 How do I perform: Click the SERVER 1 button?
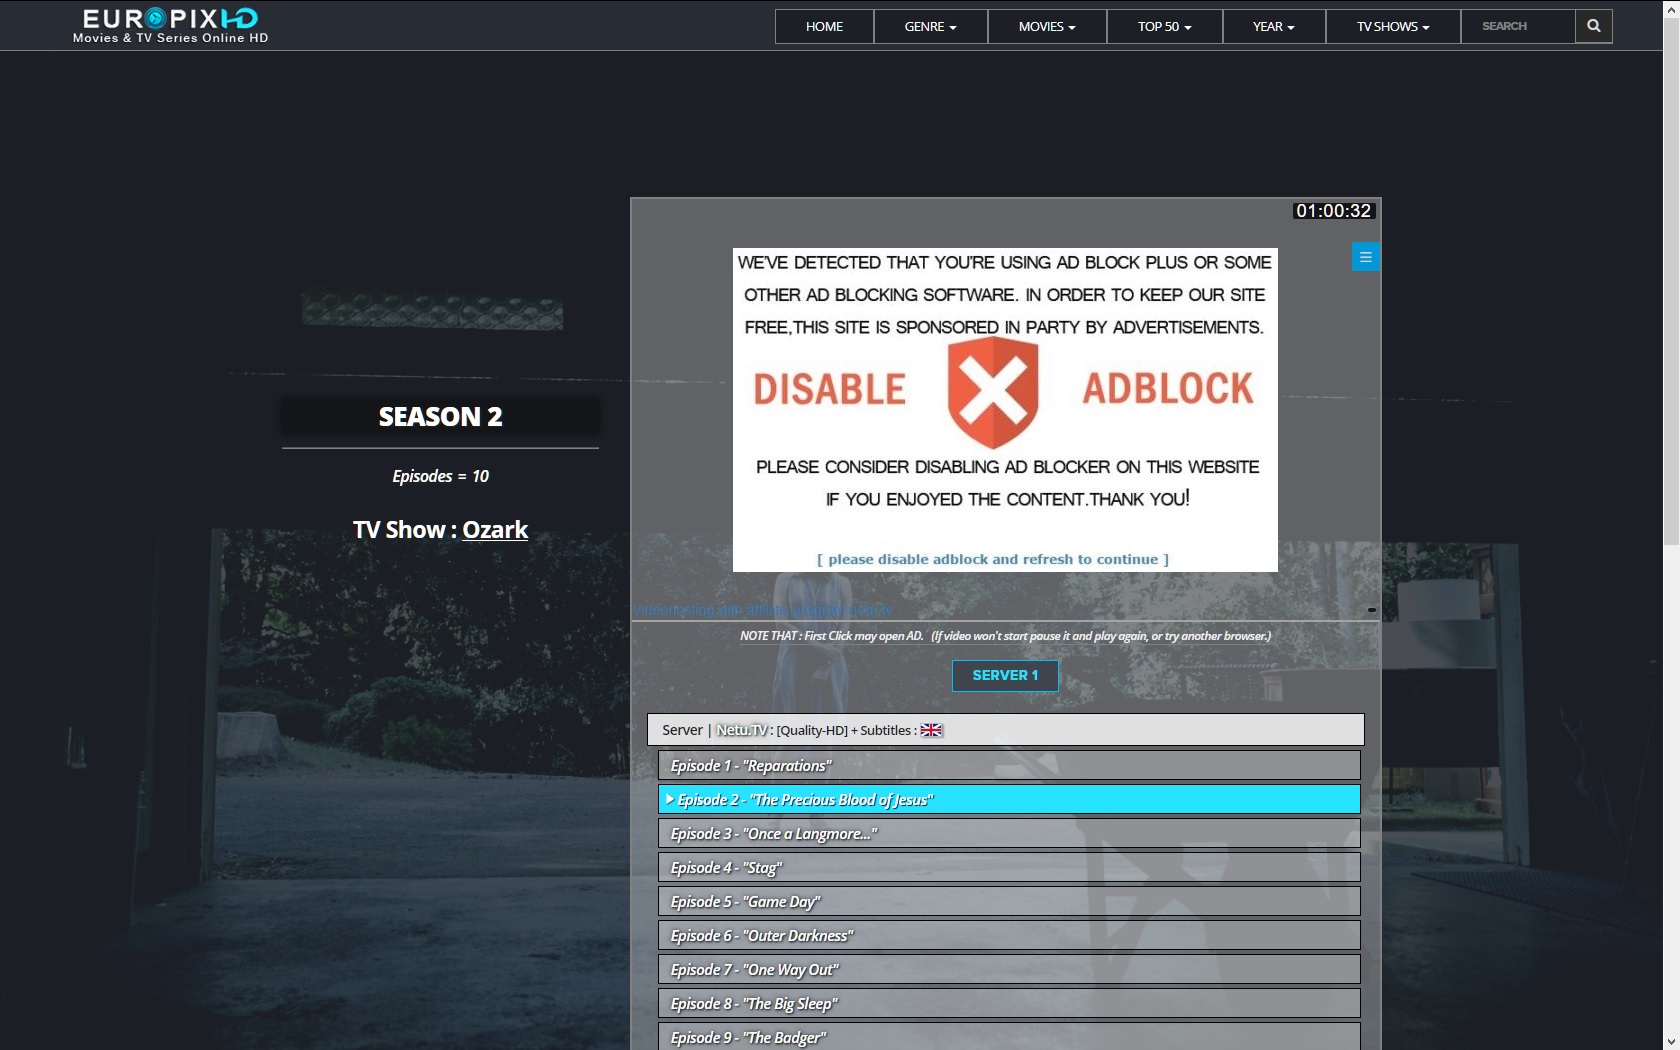coord(1005,675)
